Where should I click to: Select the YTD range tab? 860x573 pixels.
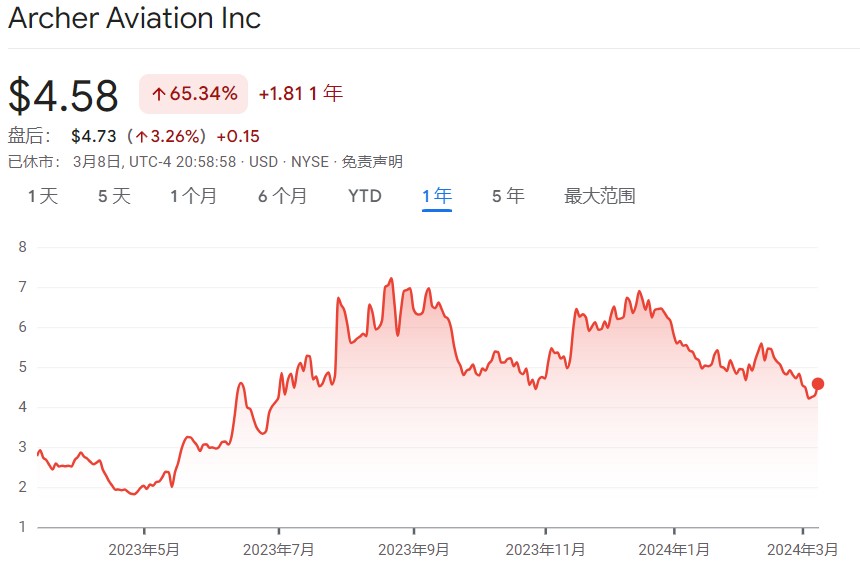(x=365, y=196)
